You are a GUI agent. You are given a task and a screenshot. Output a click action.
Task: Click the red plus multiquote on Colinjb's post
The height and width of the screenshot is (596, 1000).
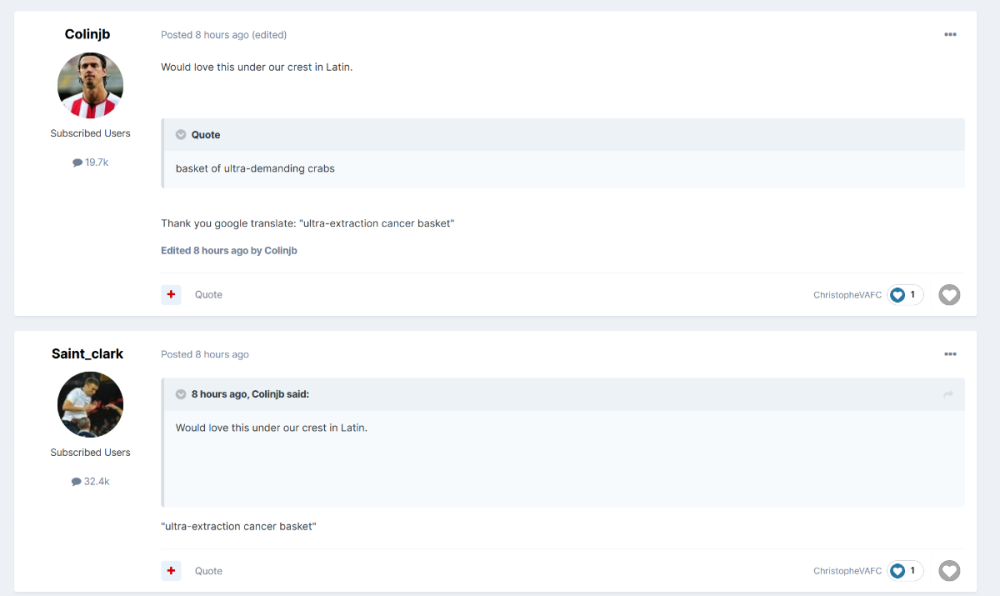pos(171,294)
